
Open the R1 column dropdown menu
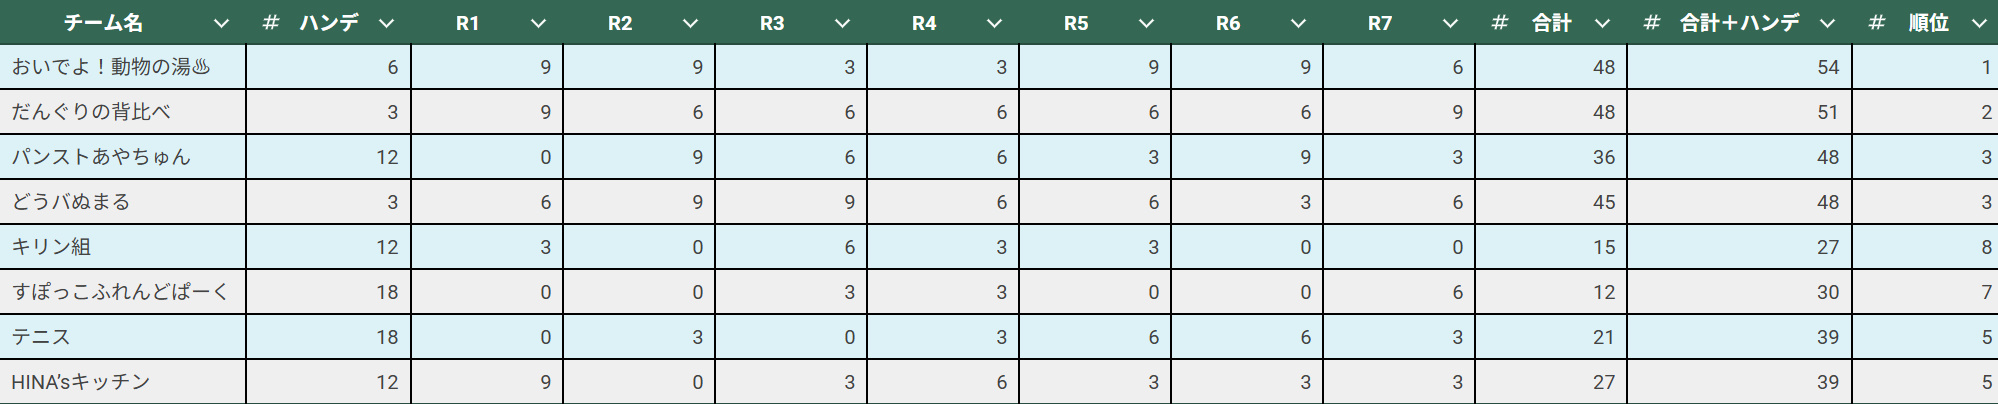[539, 23]
